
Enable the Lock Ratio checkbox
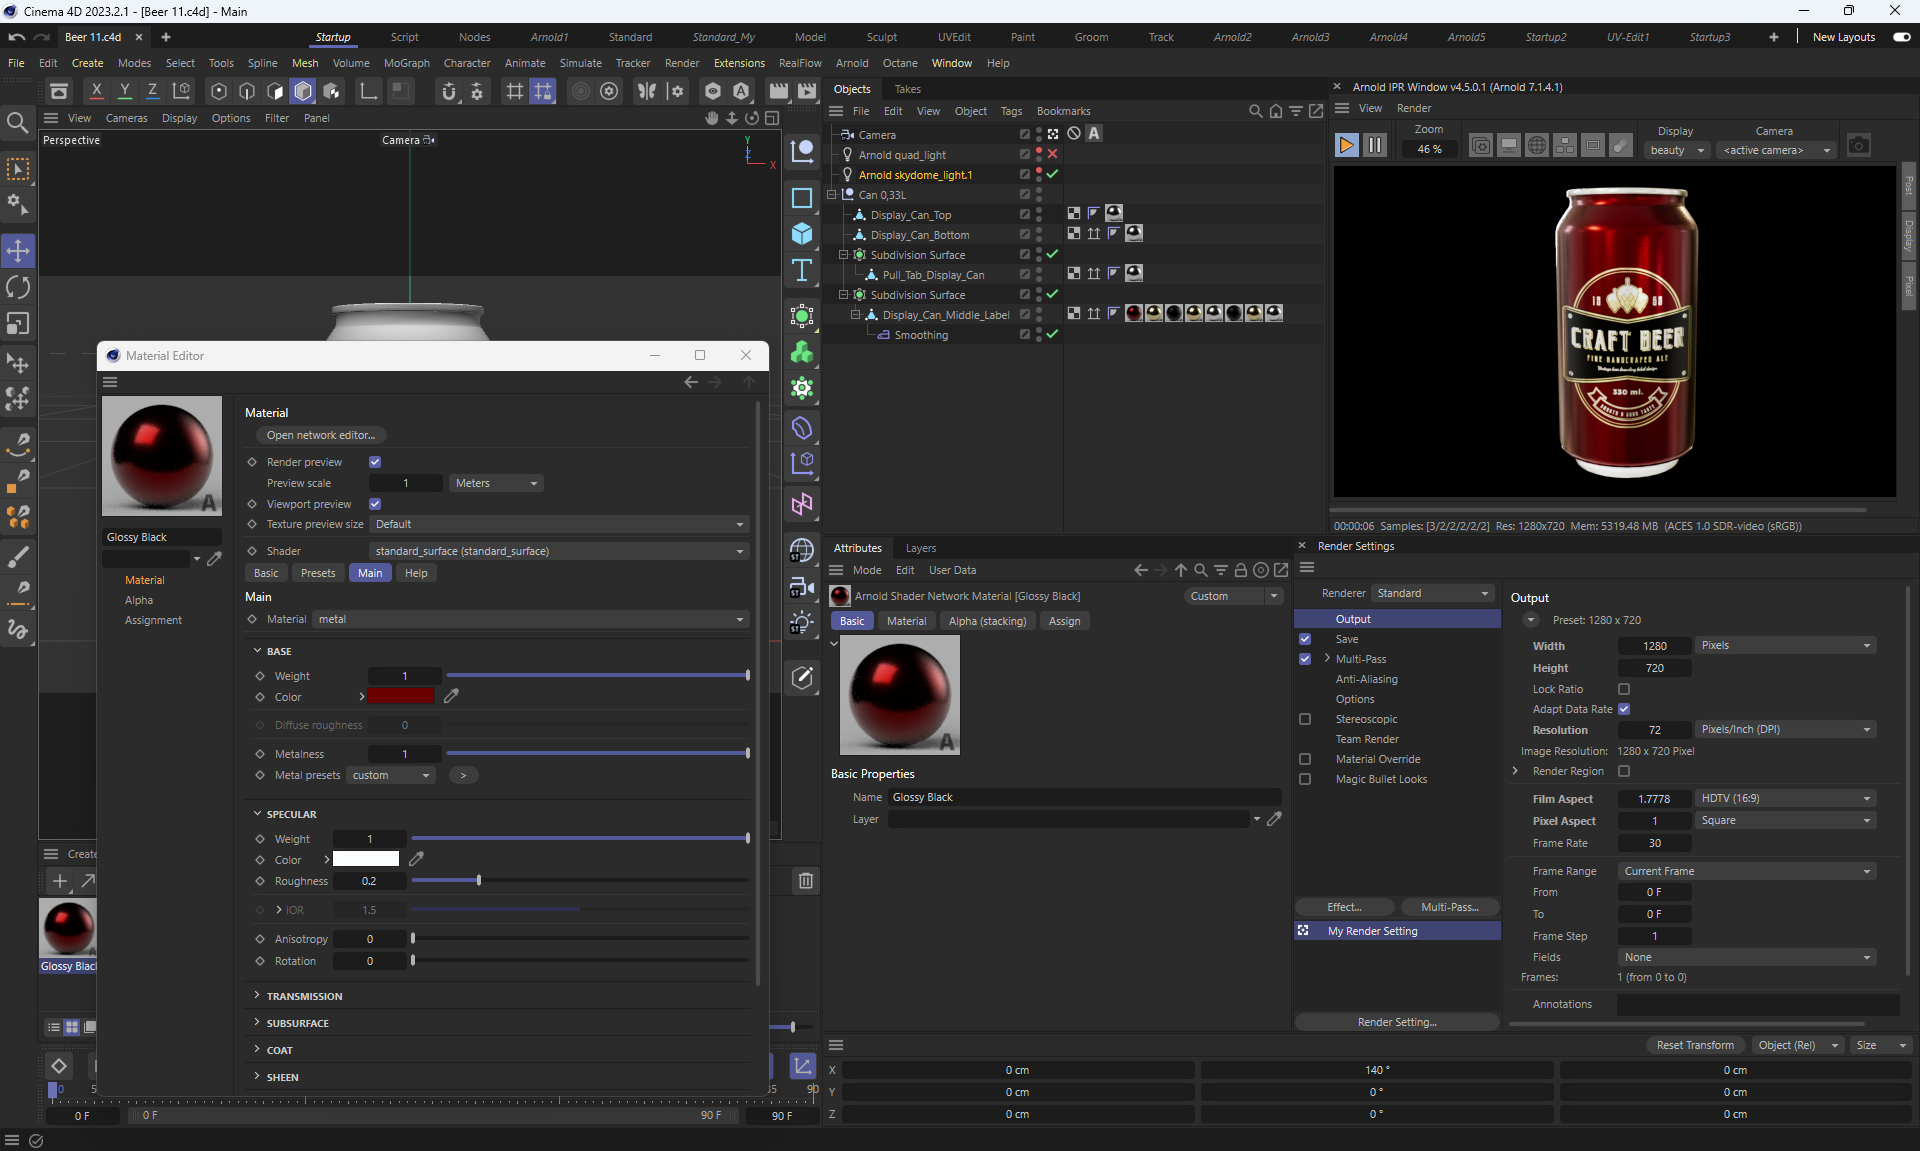pyautogui.click(x=1624, y=689)
